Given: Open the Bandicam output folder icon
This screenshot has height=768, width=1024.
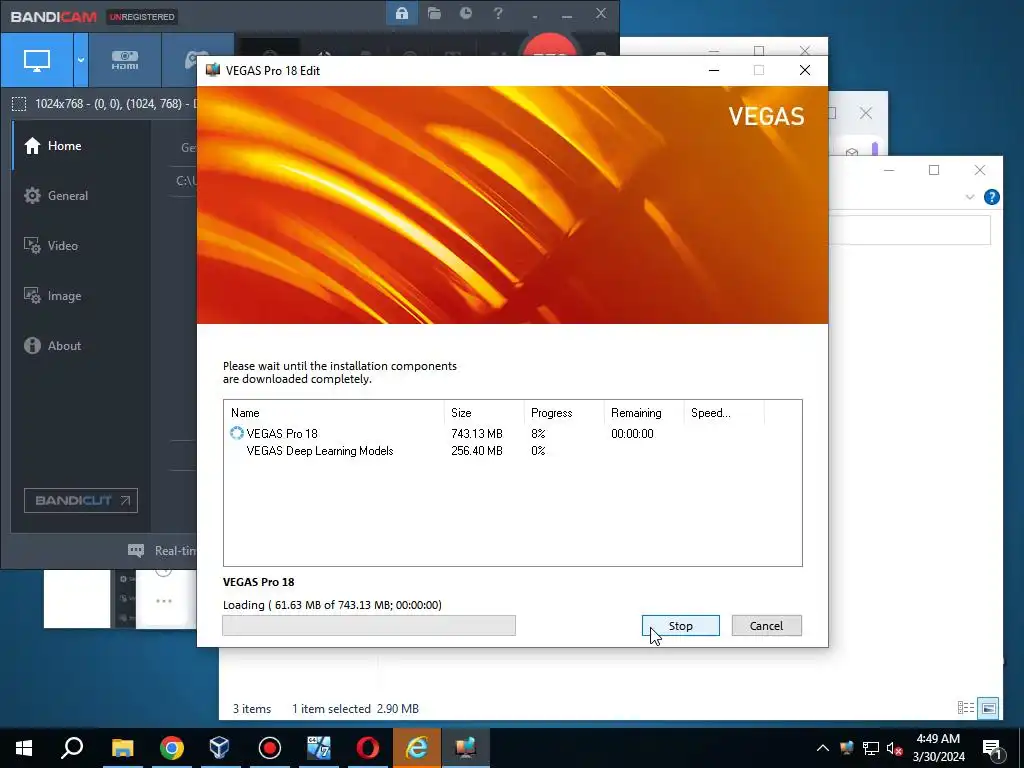Looking at the screenshot, I should (x=434, y=13).
